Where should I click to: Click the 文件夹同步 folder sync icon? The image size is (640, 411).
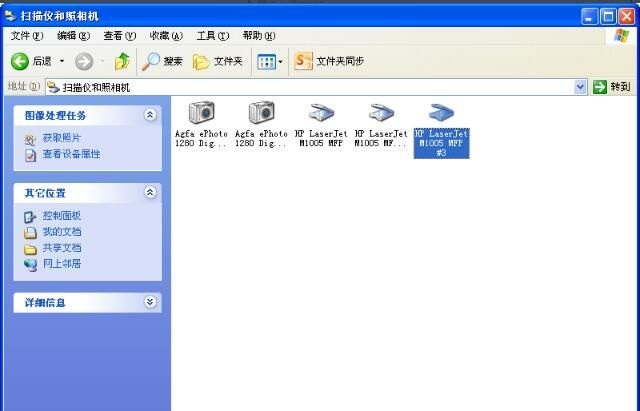point(303,62)
